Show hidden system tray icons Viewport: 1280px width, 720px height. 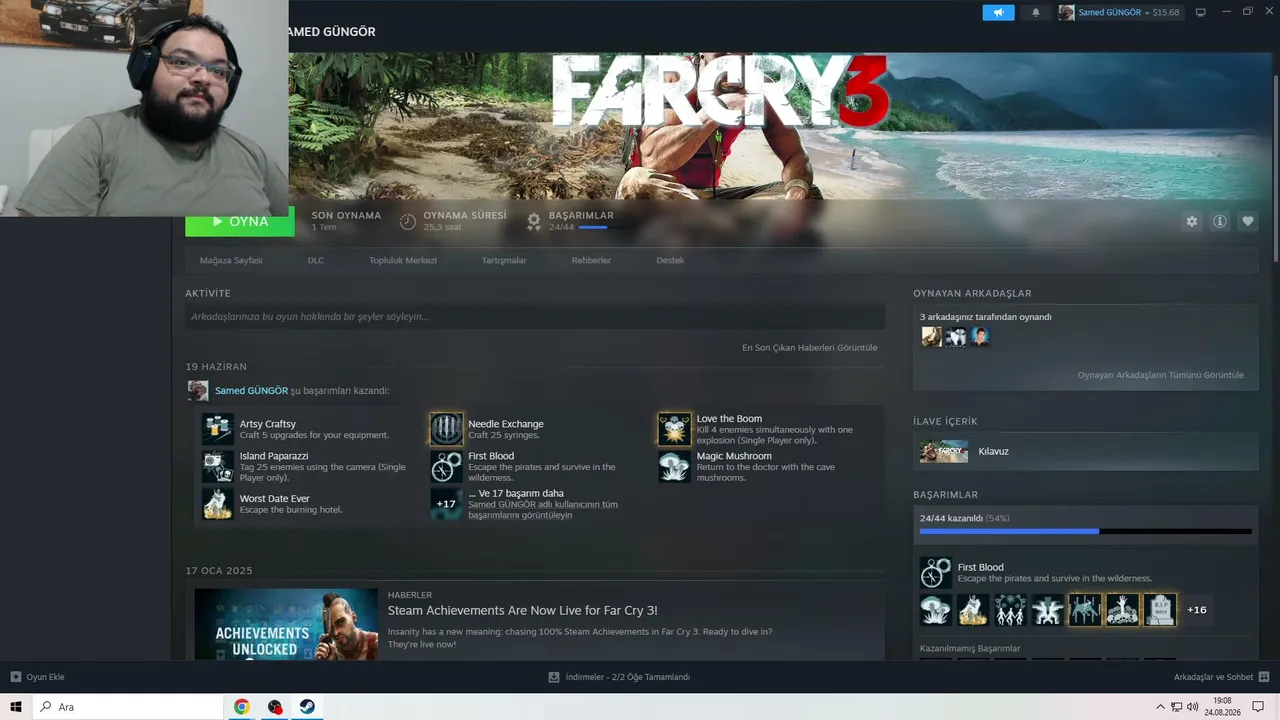point(1160,707)
